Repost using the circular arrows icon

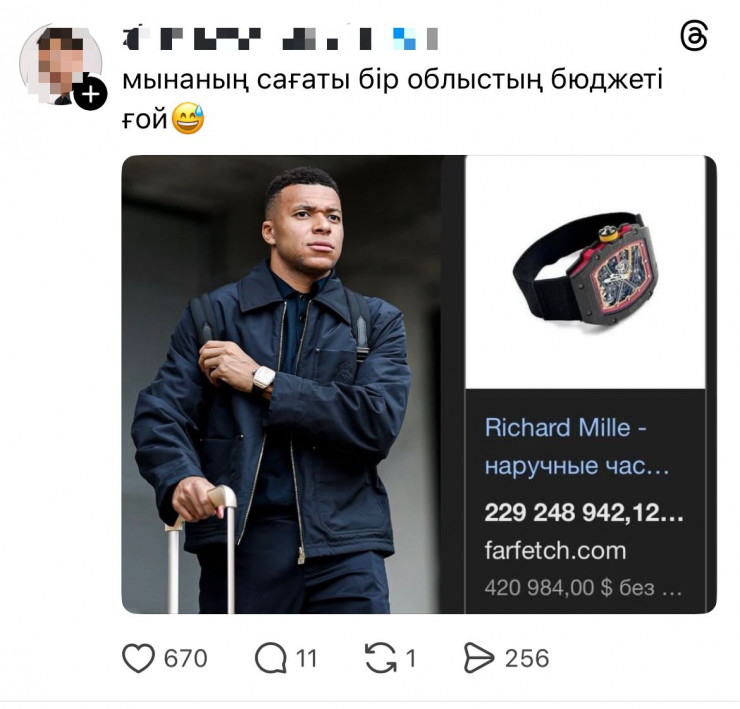[380, 657]
